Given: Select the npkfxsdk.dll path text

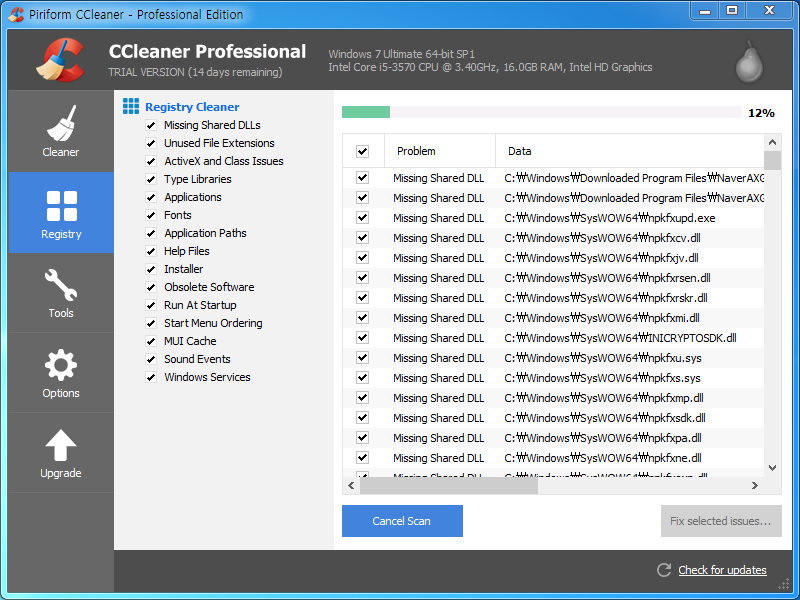Looking at the screenshot, I should pyautogui.click(x=605, y=418).
